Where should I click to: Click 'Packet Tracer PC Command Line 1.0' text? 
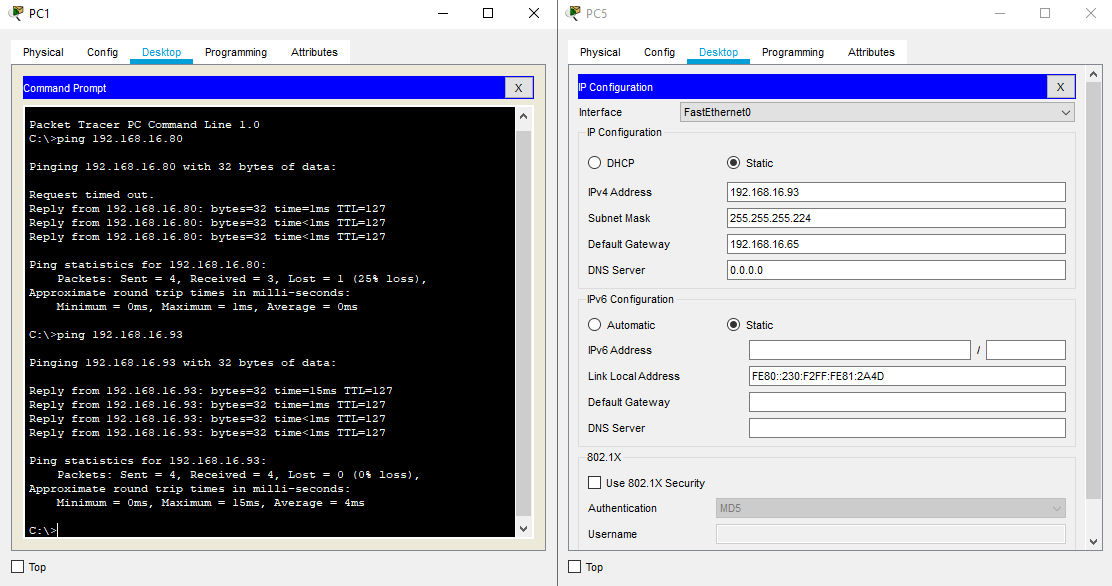(145, 125)
